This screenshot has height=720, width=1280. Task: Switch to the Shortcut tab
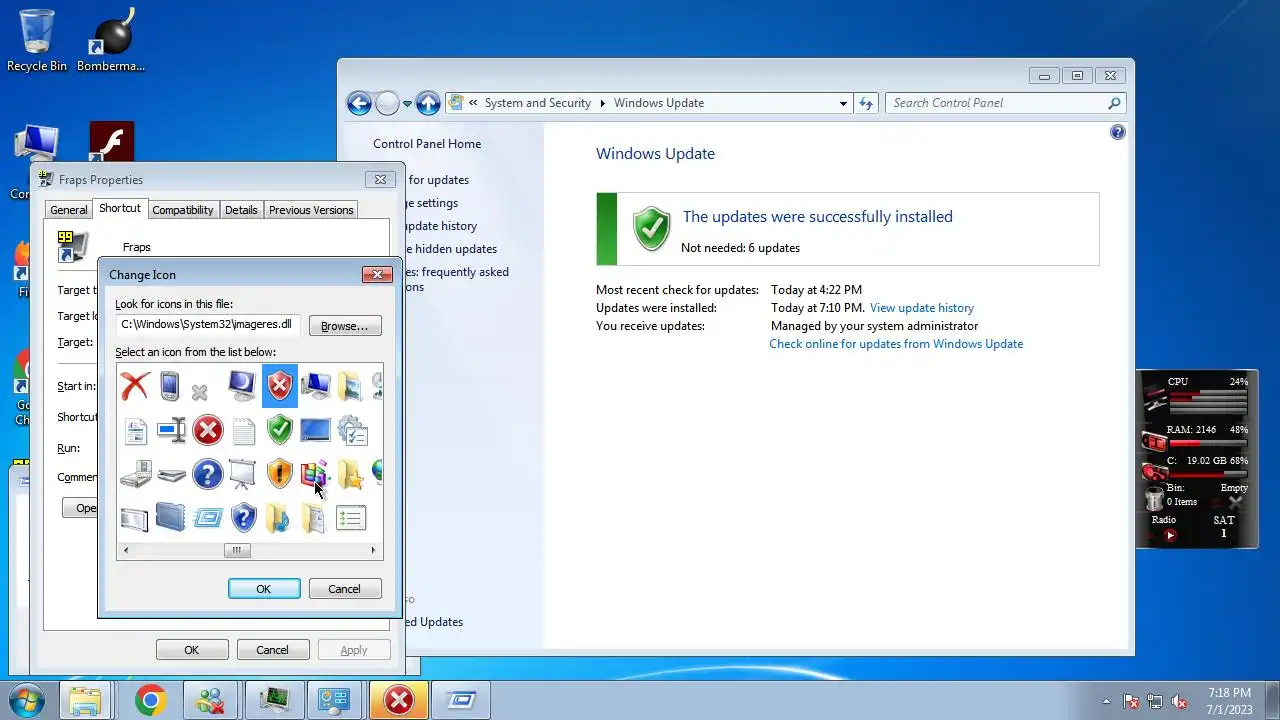tap(120, 208)
